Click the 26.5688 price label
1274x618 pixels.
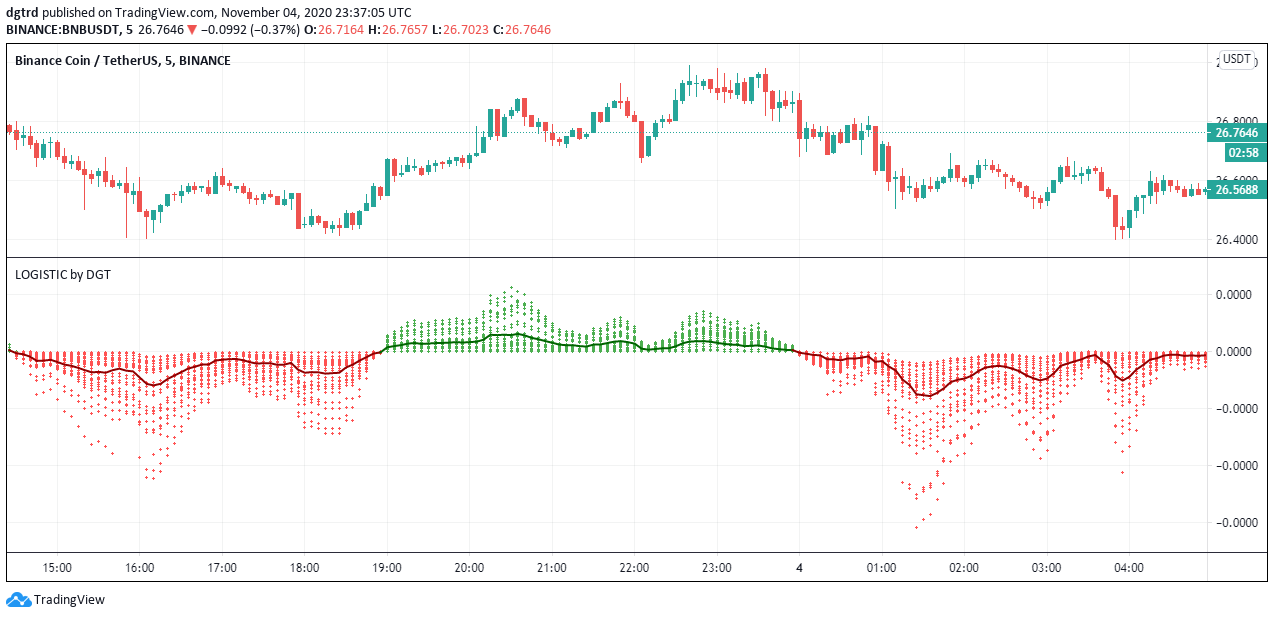pyautogui.click(x=1237, y=190)
